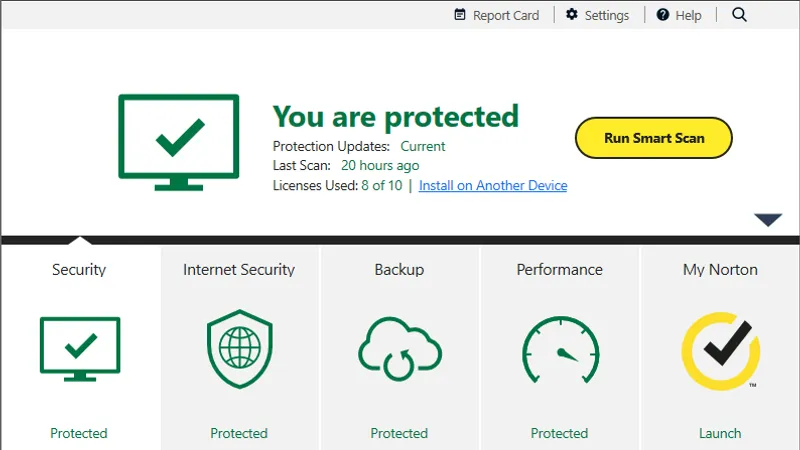This screenshot has width=800, height=450.
Task: Click the Security monitor checkmark icon
Action: tap(79, 349)
